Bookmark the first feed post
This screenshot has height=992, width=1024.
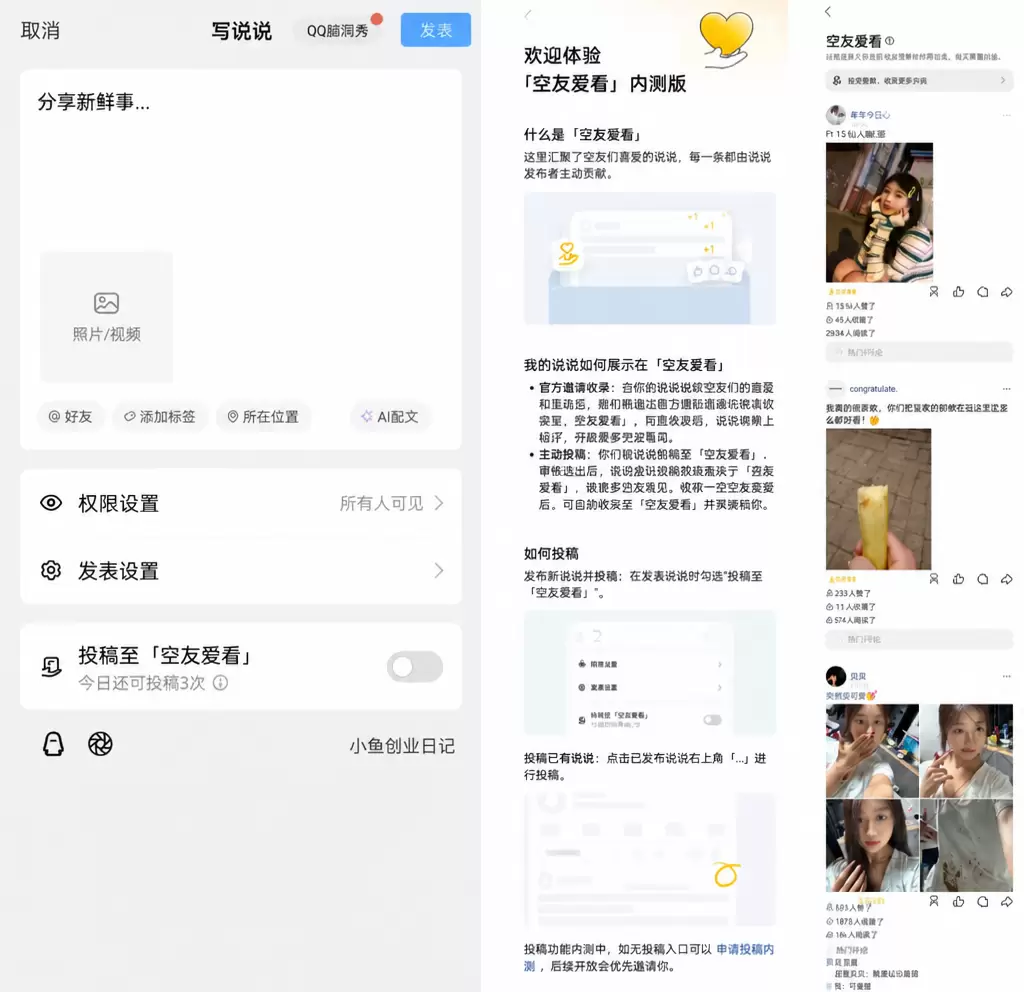click(x=934, y=292)
